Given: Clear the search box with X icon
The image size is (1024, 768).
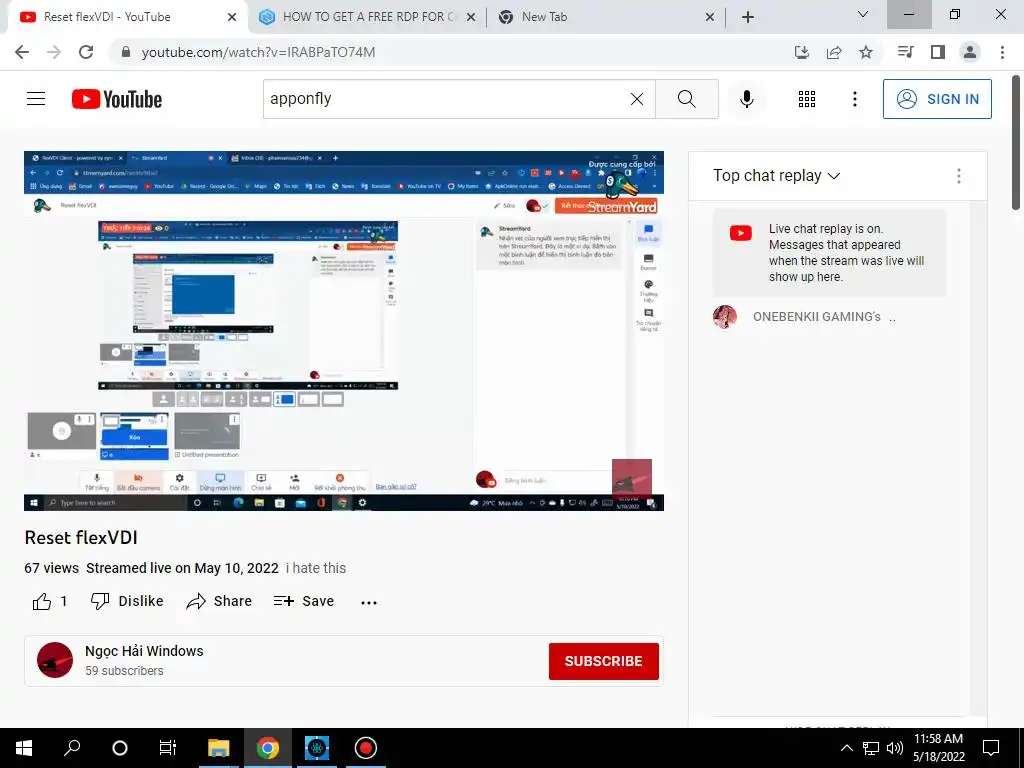Looking at the screenshot, I should [x=637, y=99].
